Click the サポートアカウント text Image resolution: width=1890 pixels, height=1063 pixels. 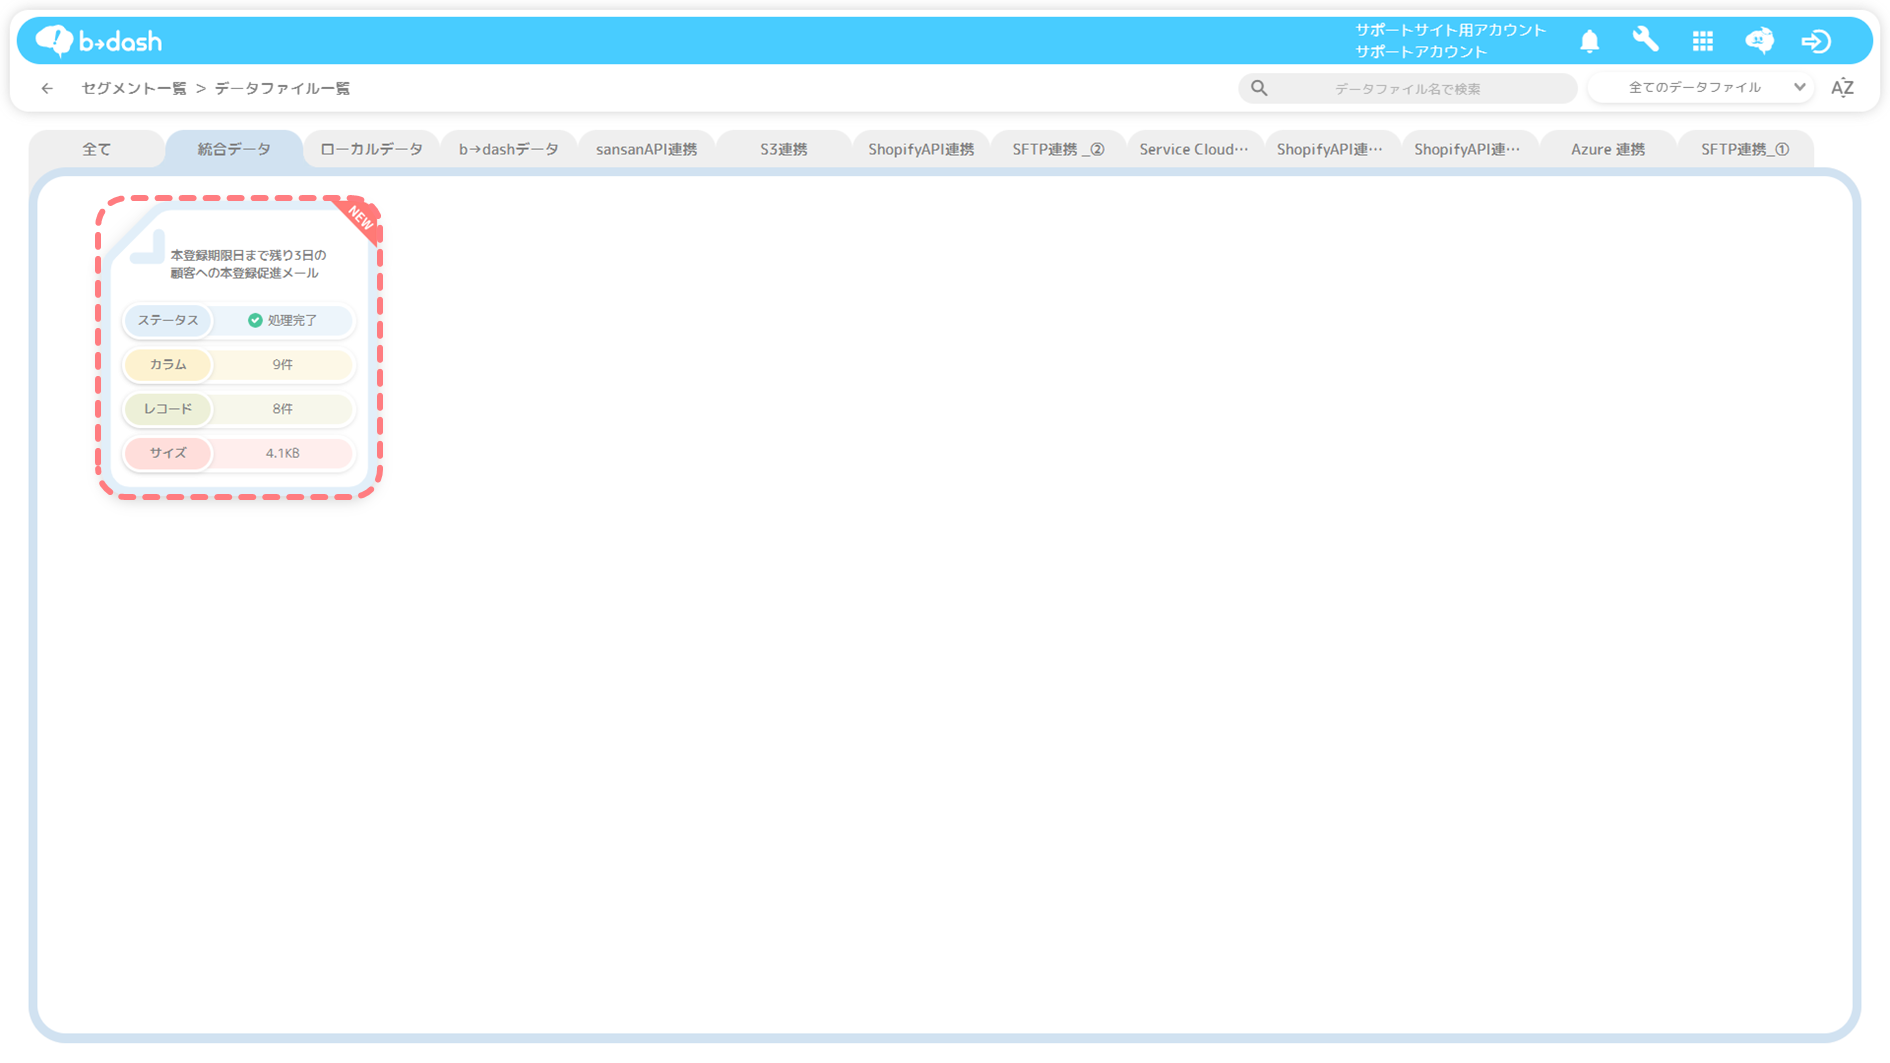pos(1421,51)
